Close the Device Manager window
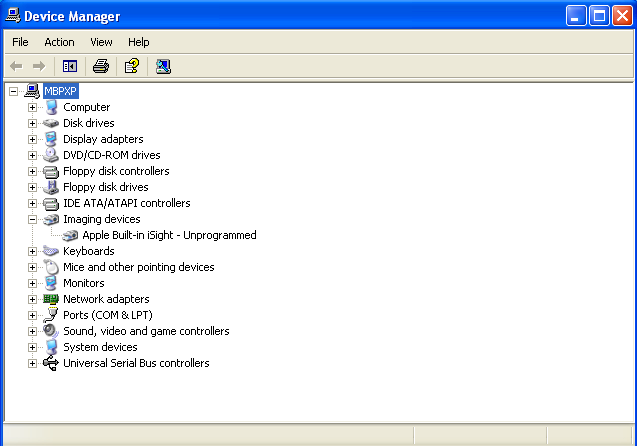The width and height of the screenshot is (637, 446). pos(622,16)
